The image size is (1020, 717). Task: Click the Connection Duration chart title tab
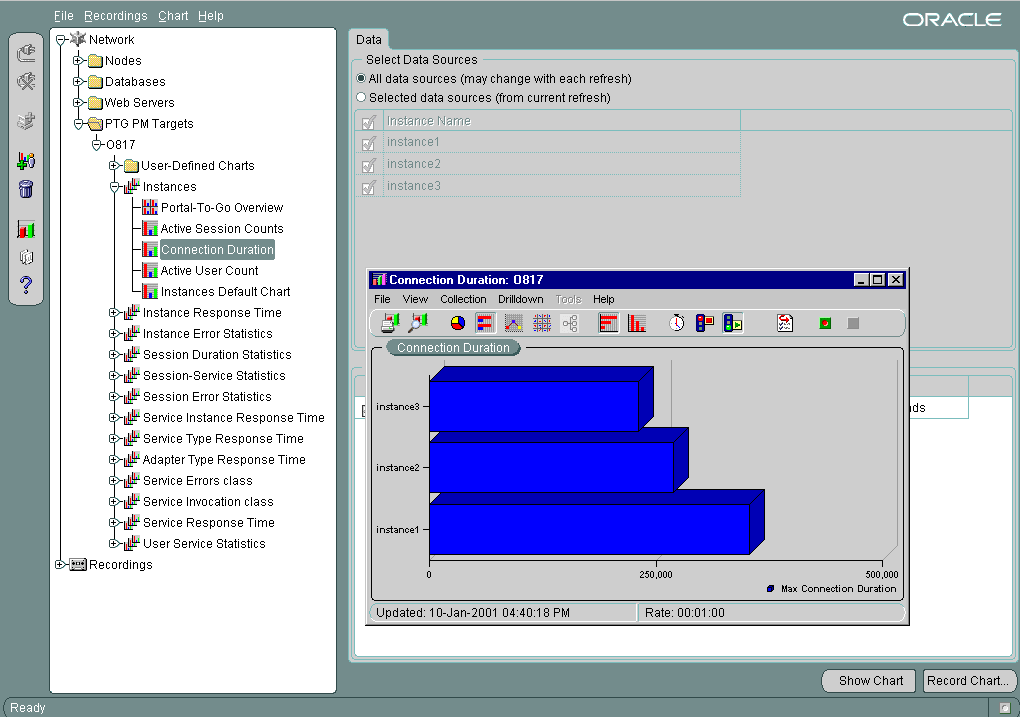tap(453, 347)
